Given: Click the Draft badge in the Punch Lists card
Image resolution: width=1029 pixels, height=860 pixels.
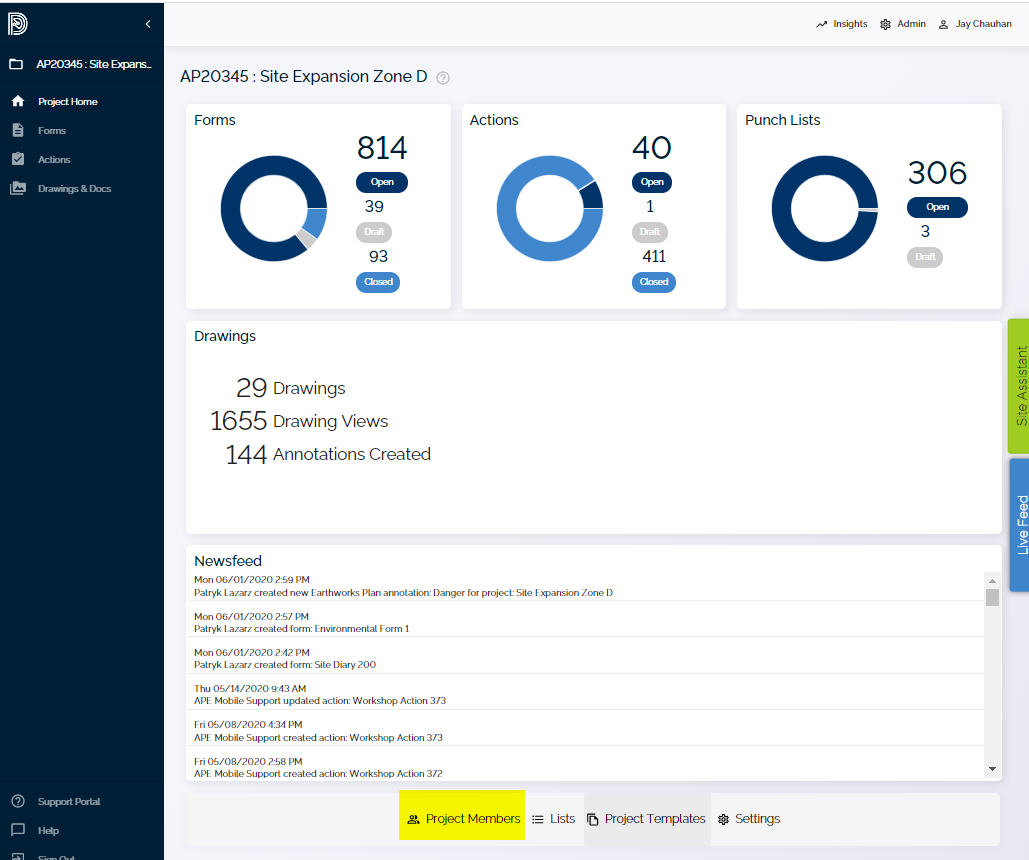Looking at the screenshot, I should (925, 257).
